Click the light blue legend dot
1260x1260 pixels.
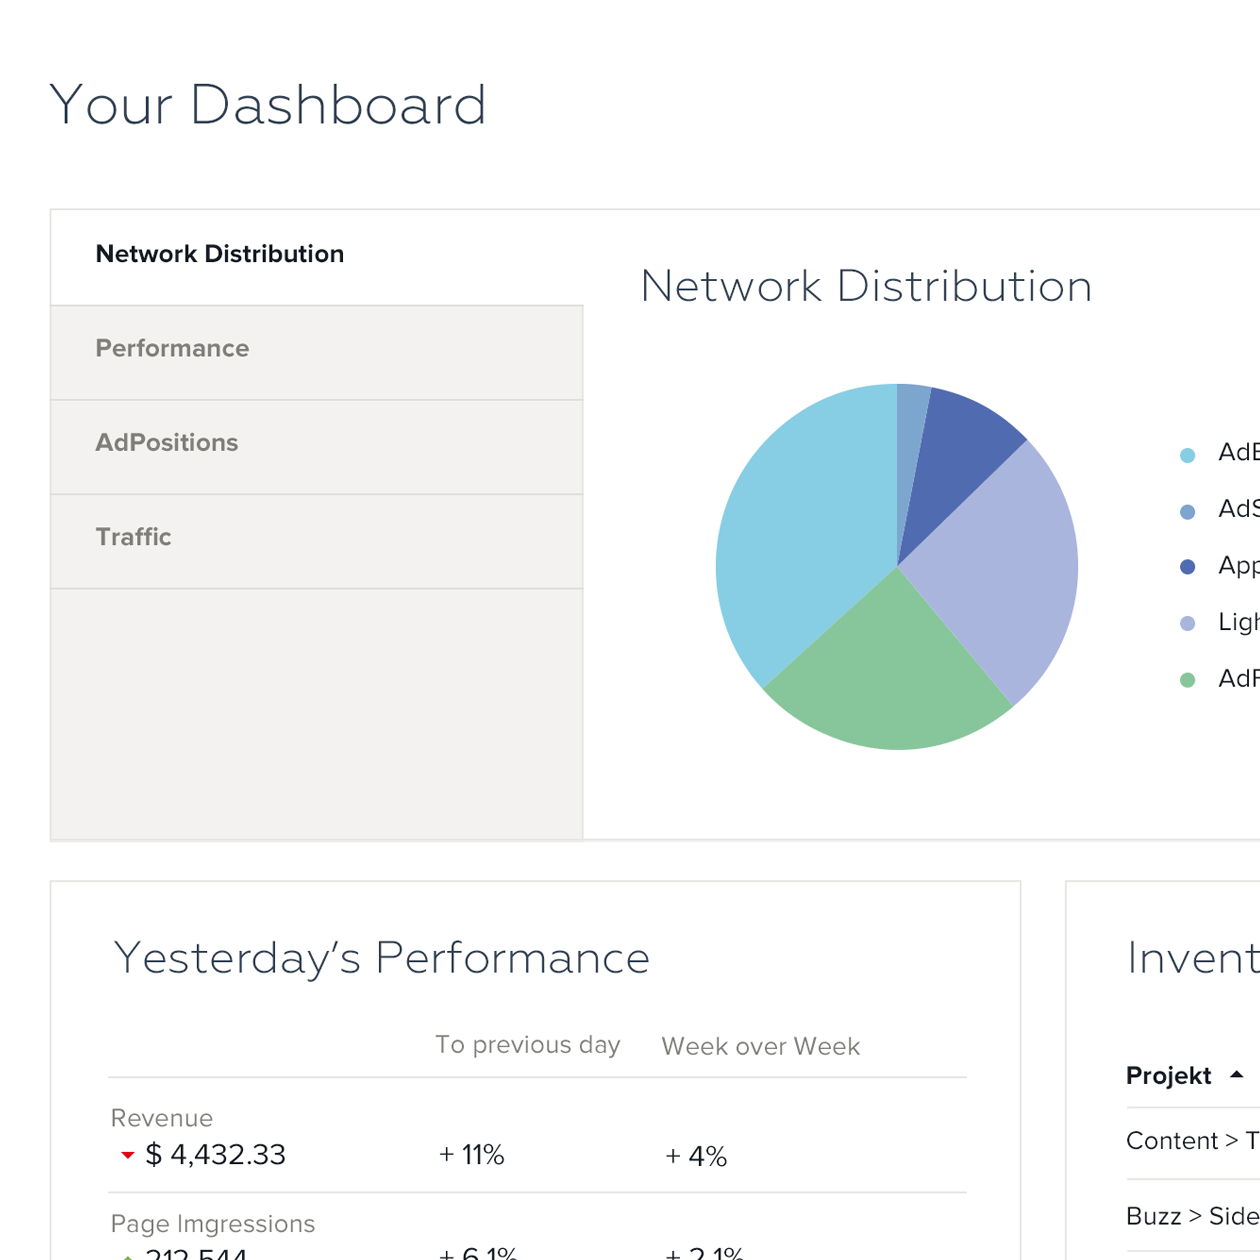pyautogui.click(x=1188, y=455)
